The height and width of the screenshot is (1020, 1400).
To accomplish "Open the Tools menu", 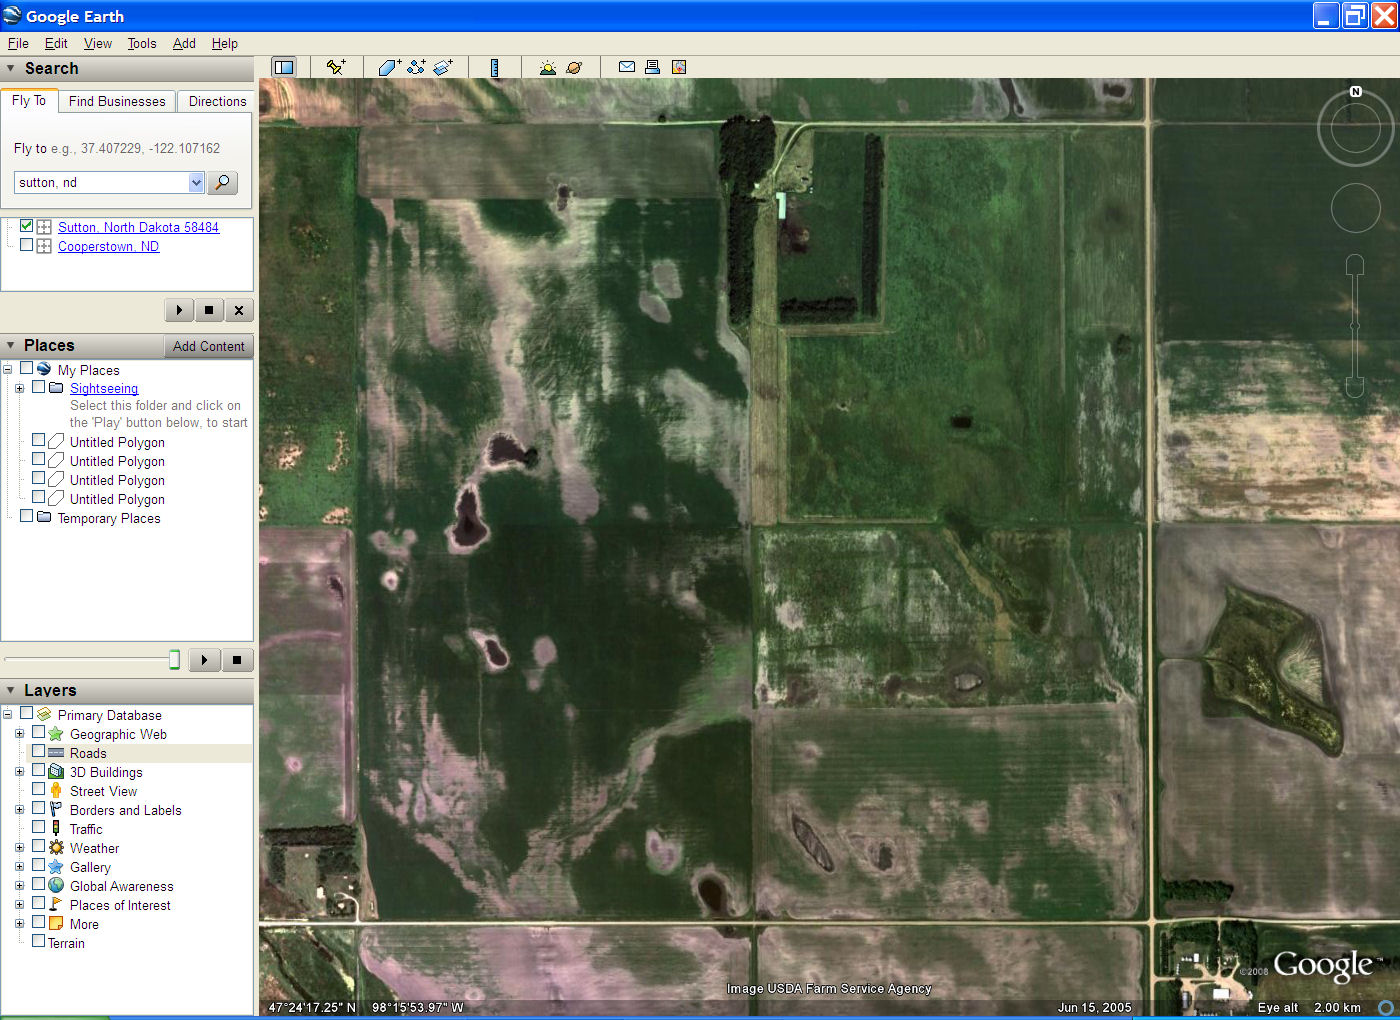I will tap(142, 43).
